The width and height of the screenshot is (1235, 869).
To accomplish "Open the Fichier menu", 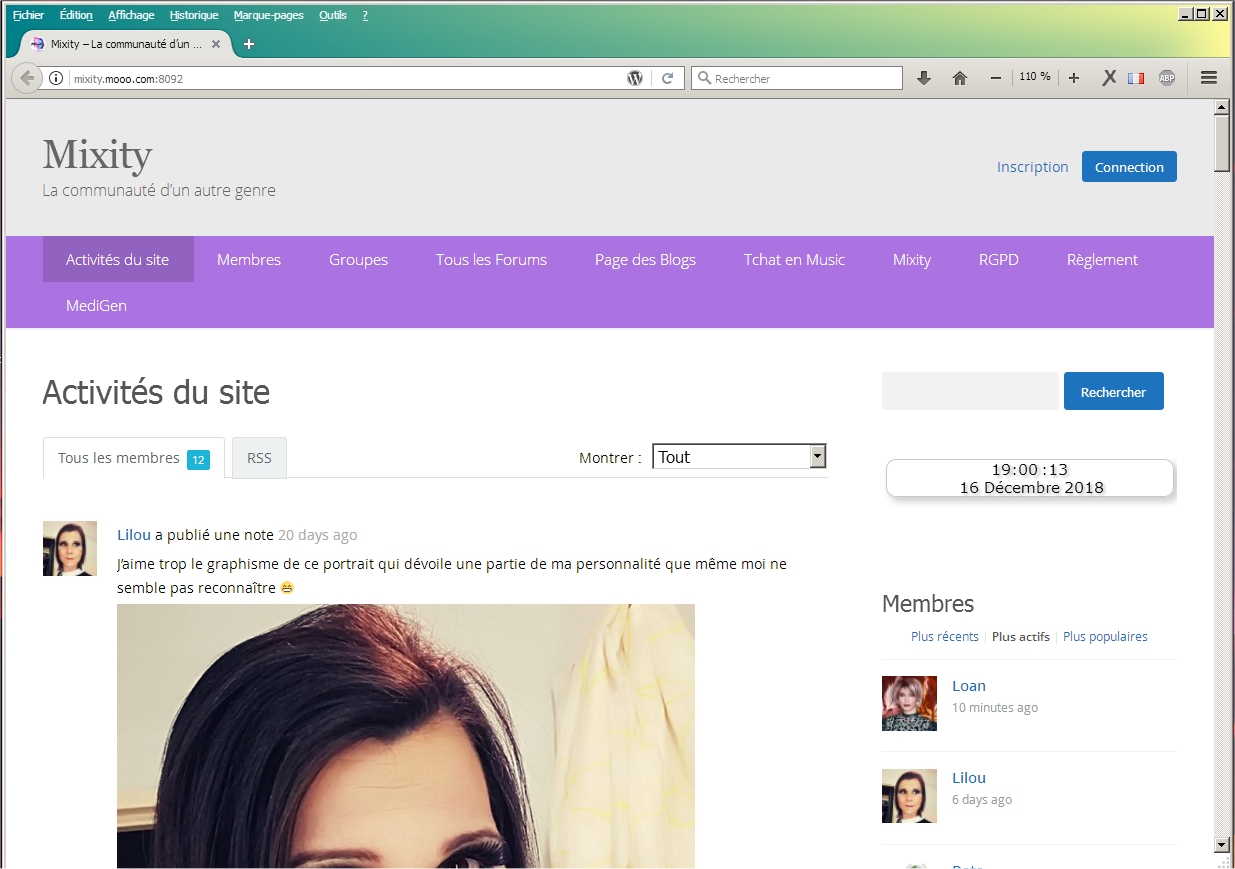I will [x=28, y=15].
